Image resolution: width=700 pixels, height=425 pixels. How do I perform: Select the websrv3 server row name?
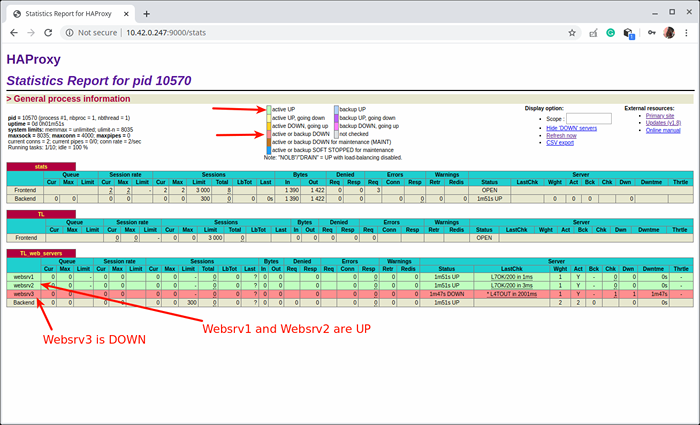pyautogui.click(x=24, y=294)
